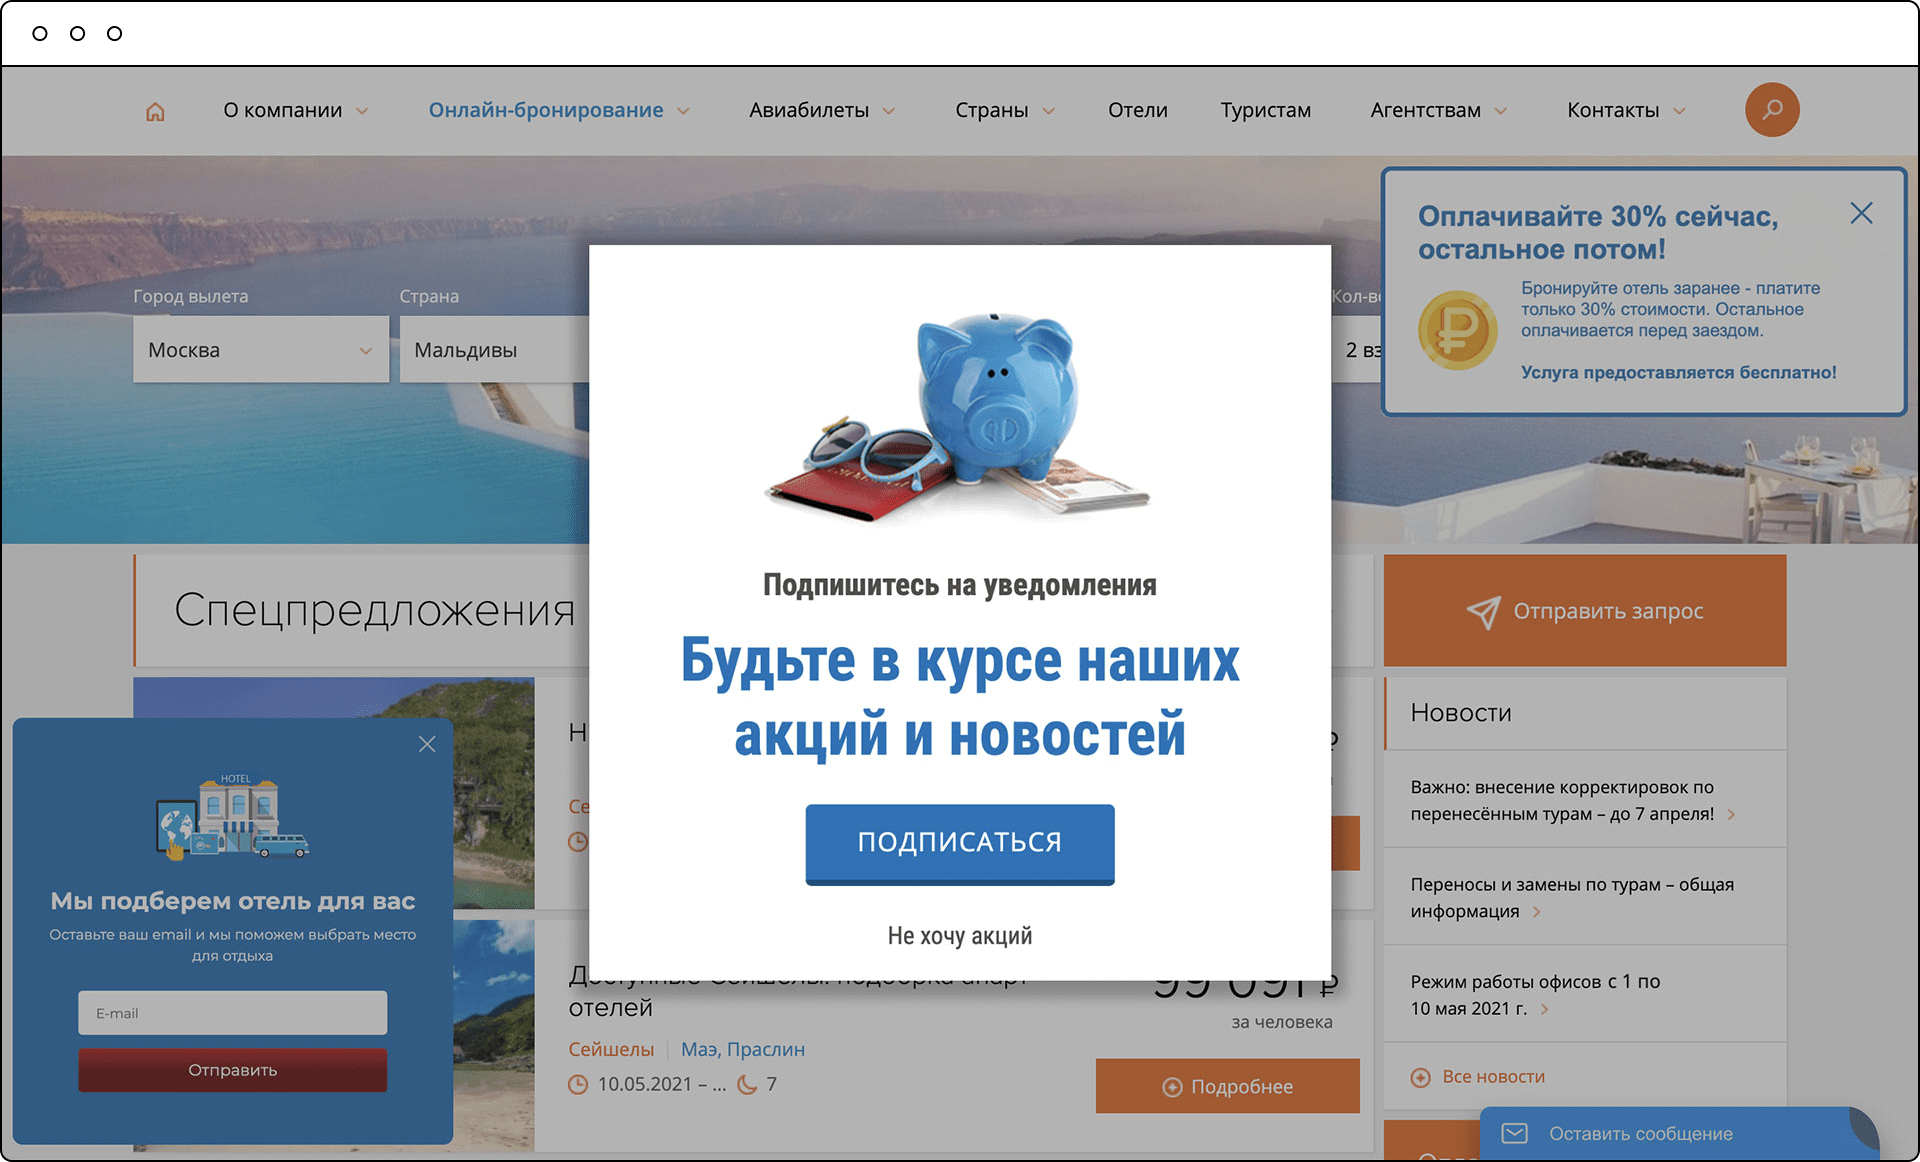The width and height of the screenshot is (1920, 1162).
Task: Close the 30% payment promo banner
Action: (1861, 213)
